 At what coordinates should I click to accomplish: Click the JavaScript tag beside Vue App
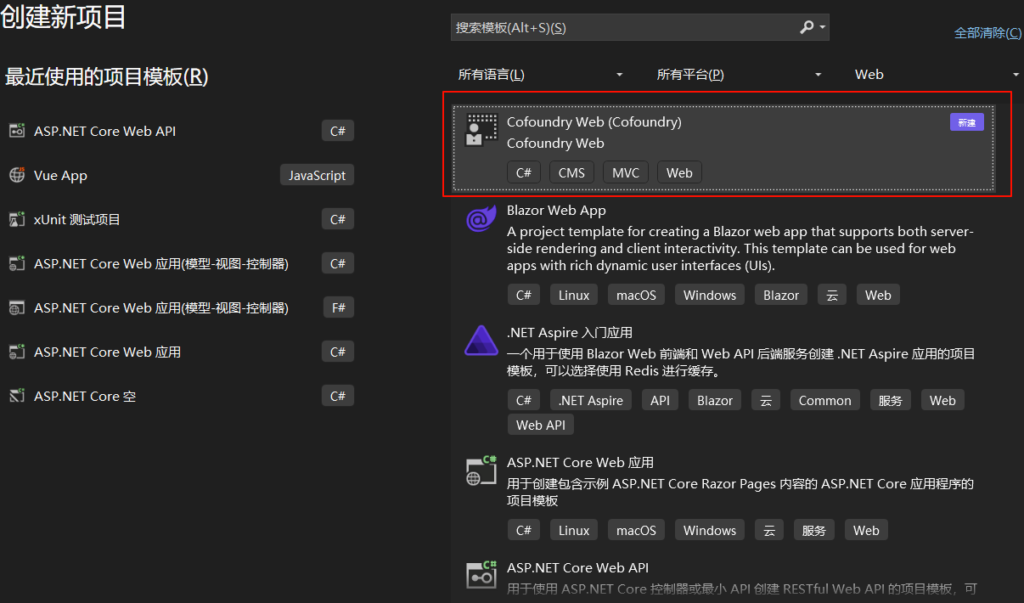coord(317,175)
